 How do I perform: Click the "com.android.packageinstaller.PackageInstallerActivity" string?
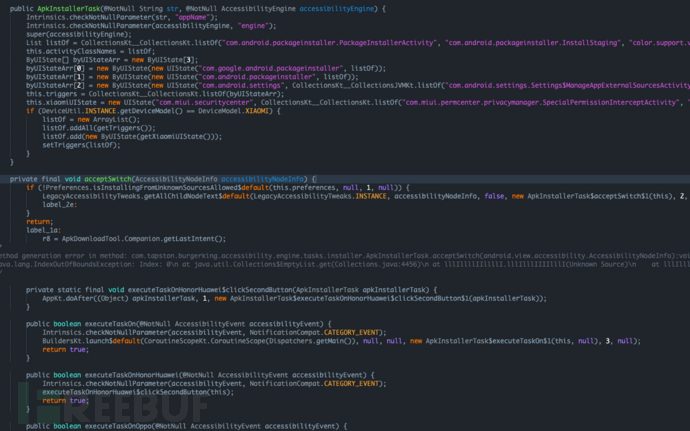click(x=330, y=43)
